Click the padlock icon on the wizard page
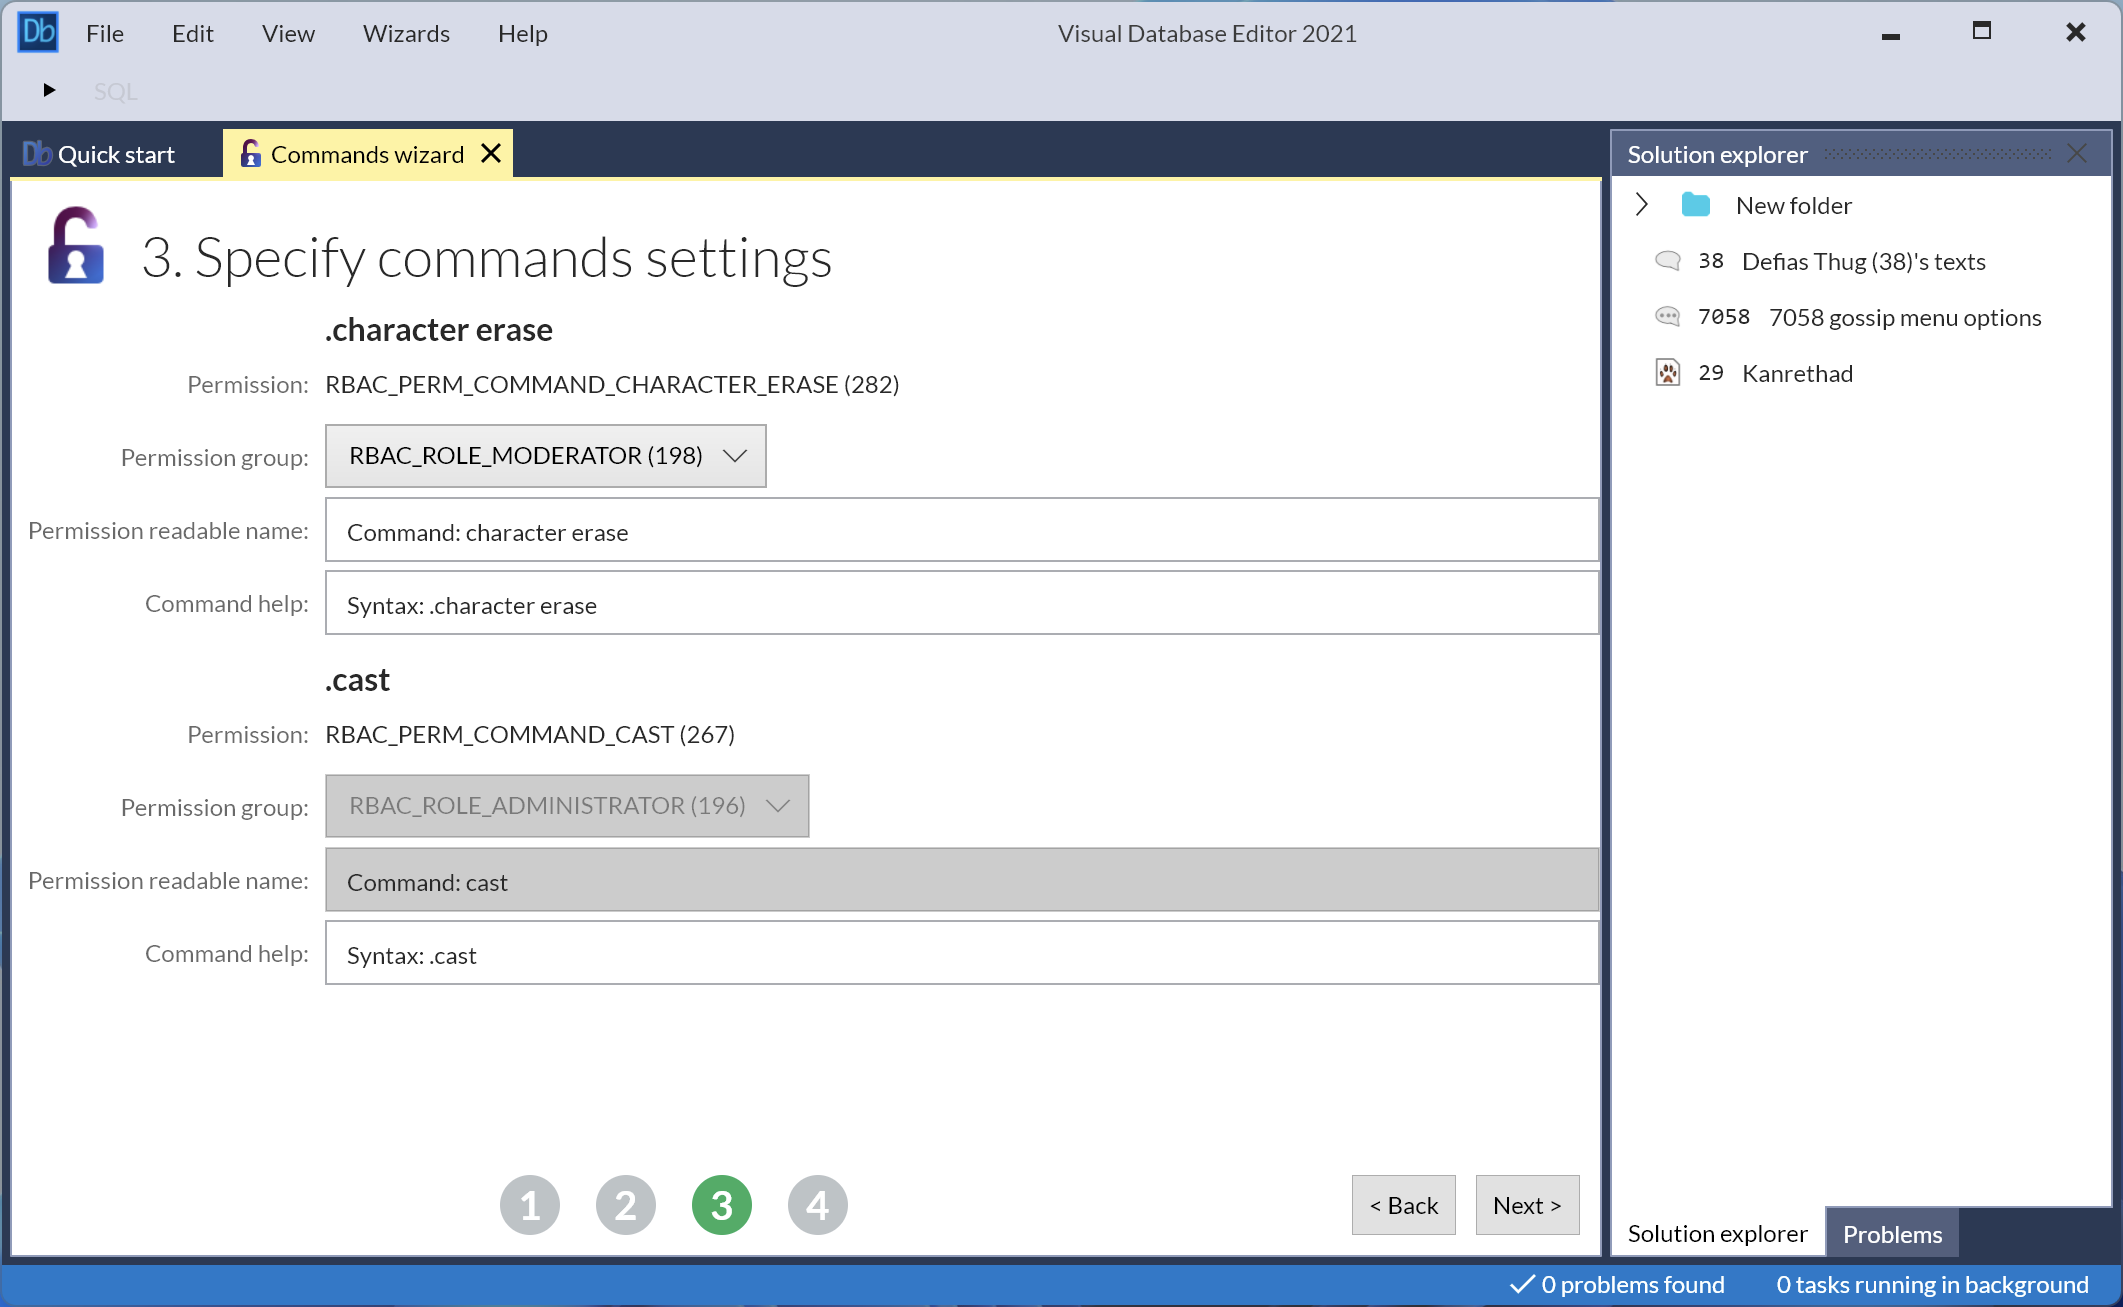2123x1307 pixels. 76,245
